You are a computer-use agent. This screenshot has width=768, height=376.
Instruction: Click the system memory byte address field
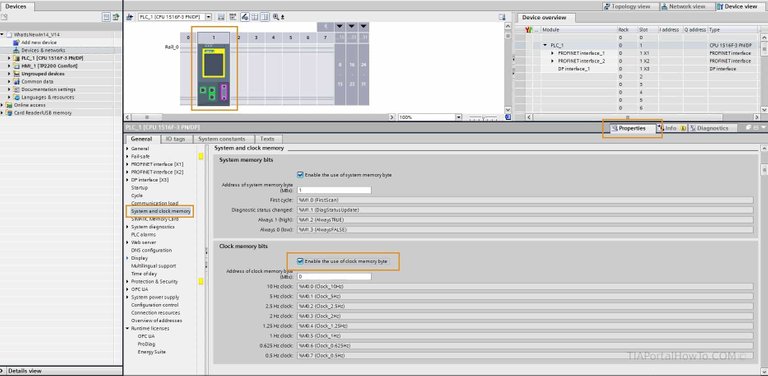coord(334,190)
